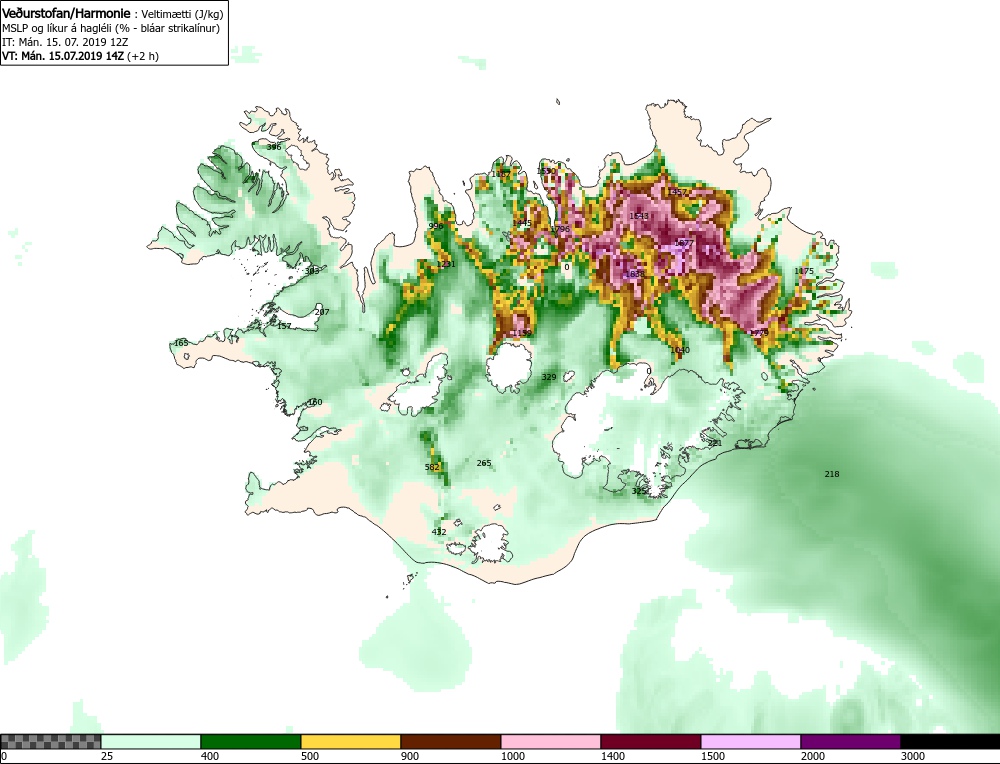The height and width of the screenshot is (764, 1000).
Task: Click the map value '1530'
Action: (546, 171)
